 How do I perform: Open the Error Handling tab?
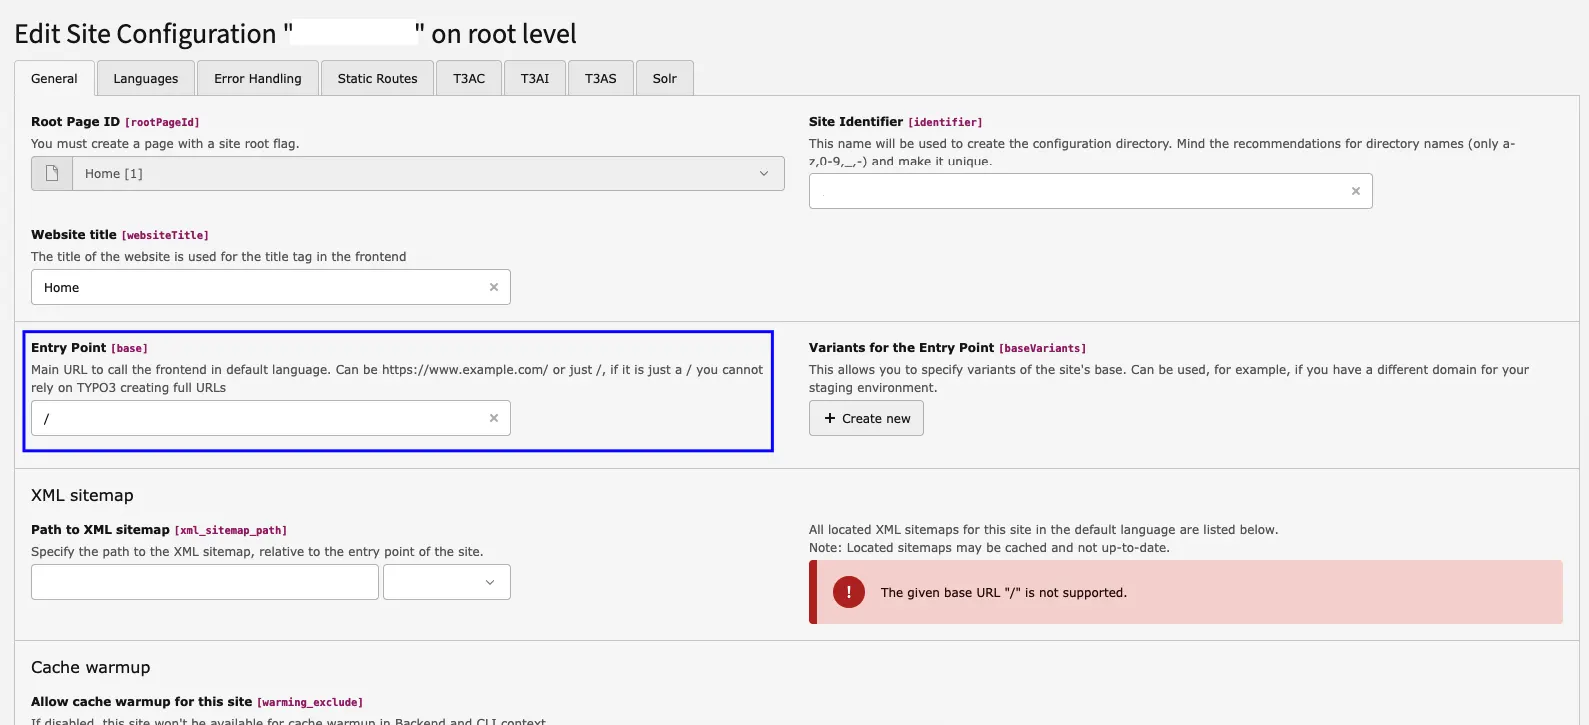257,78
